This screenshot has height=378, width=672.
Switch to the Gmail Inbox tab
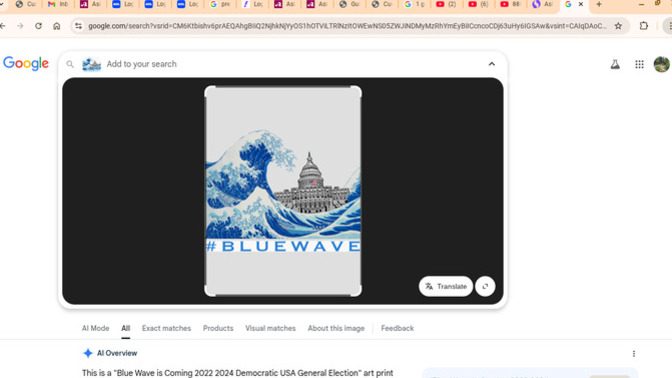pos(58,4)
